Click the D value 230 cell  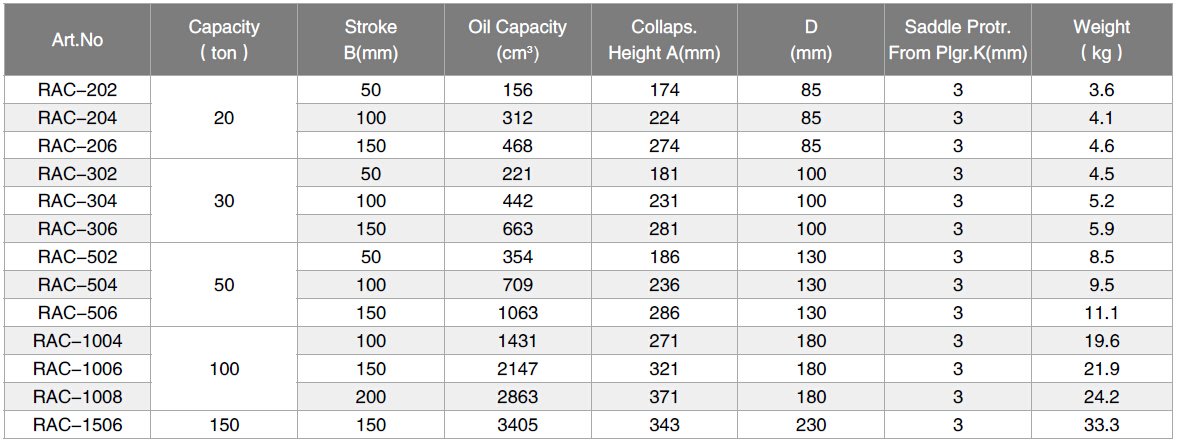point(811,425)
